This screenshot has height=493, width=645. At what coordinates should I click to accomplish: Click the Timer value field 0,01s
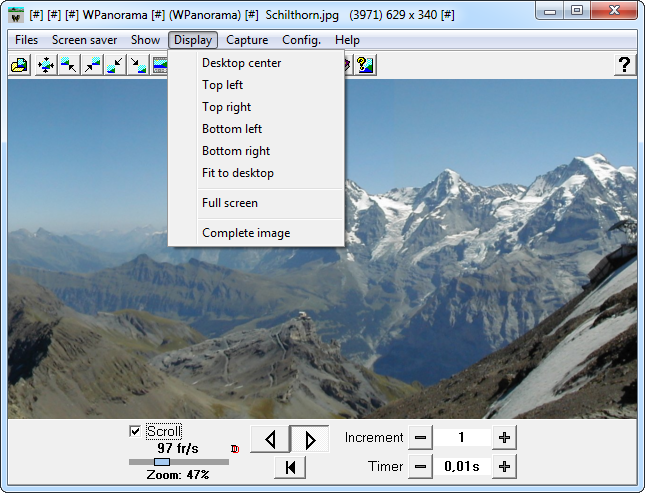pyautogui.click(x=462, y=467)
